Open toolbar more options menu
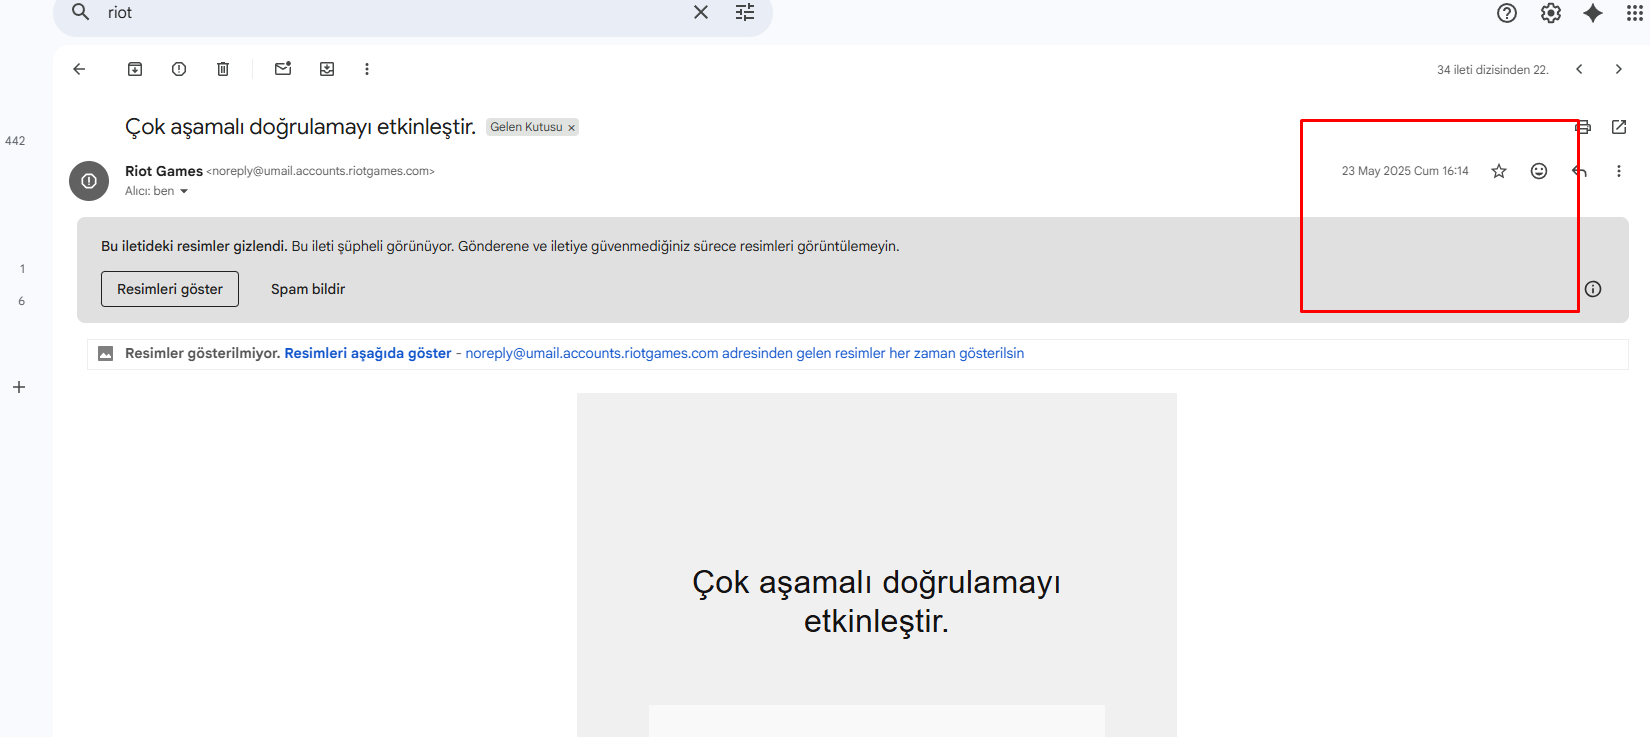This screenshot has width=1650, height=737. click(367, 69)
